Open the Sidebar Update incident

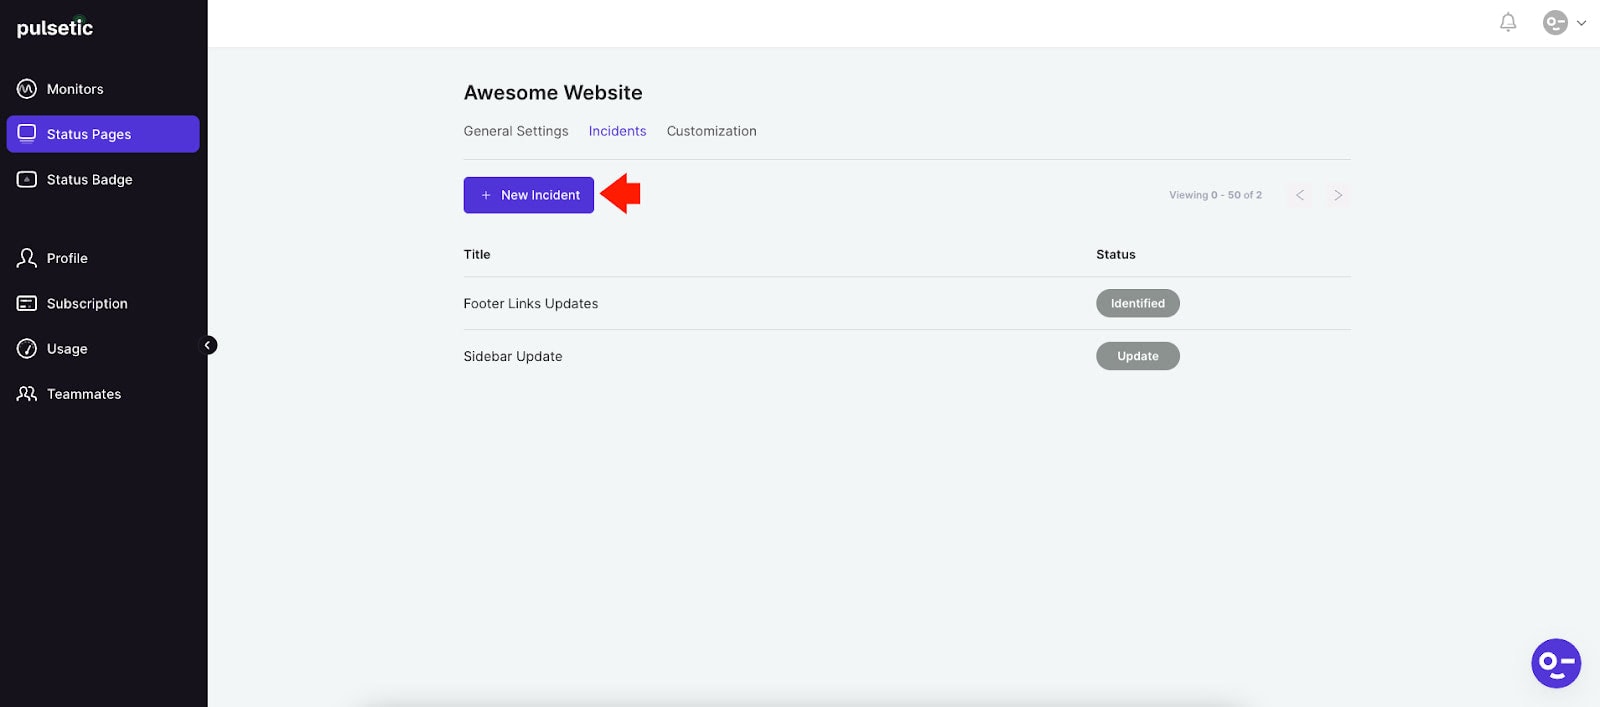(x=513, y=356)
